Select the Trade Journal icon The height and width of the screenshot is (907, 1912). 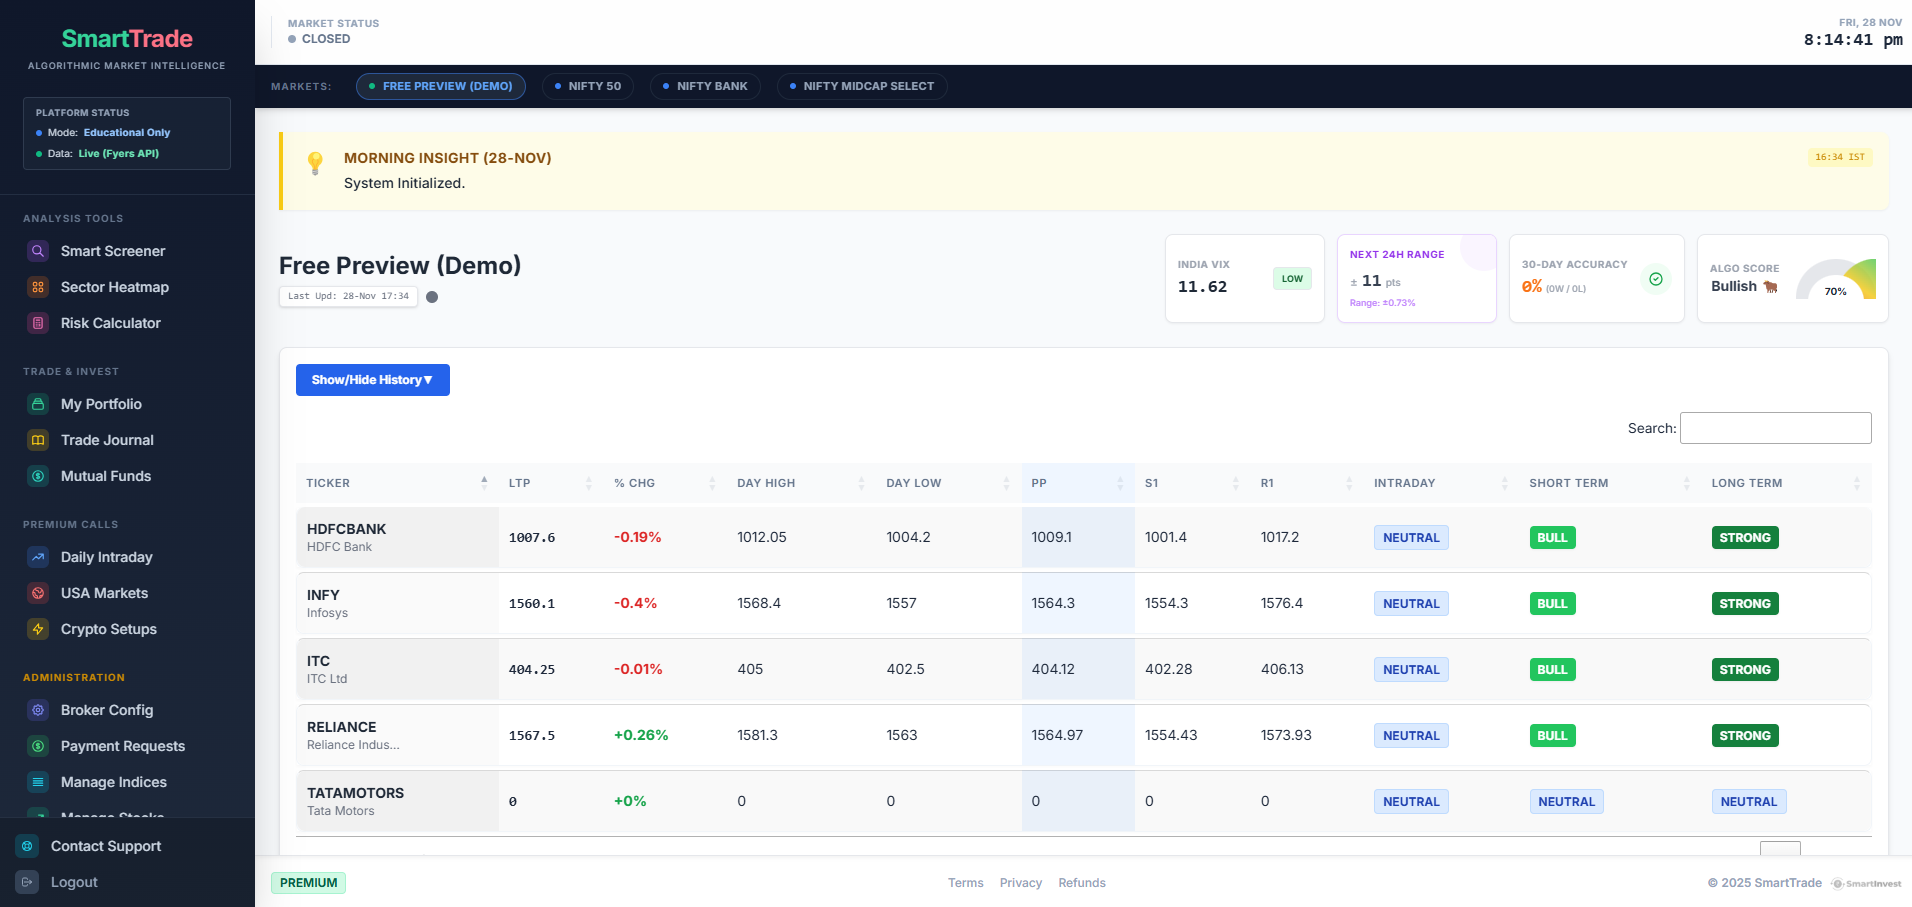click(37, 440)
